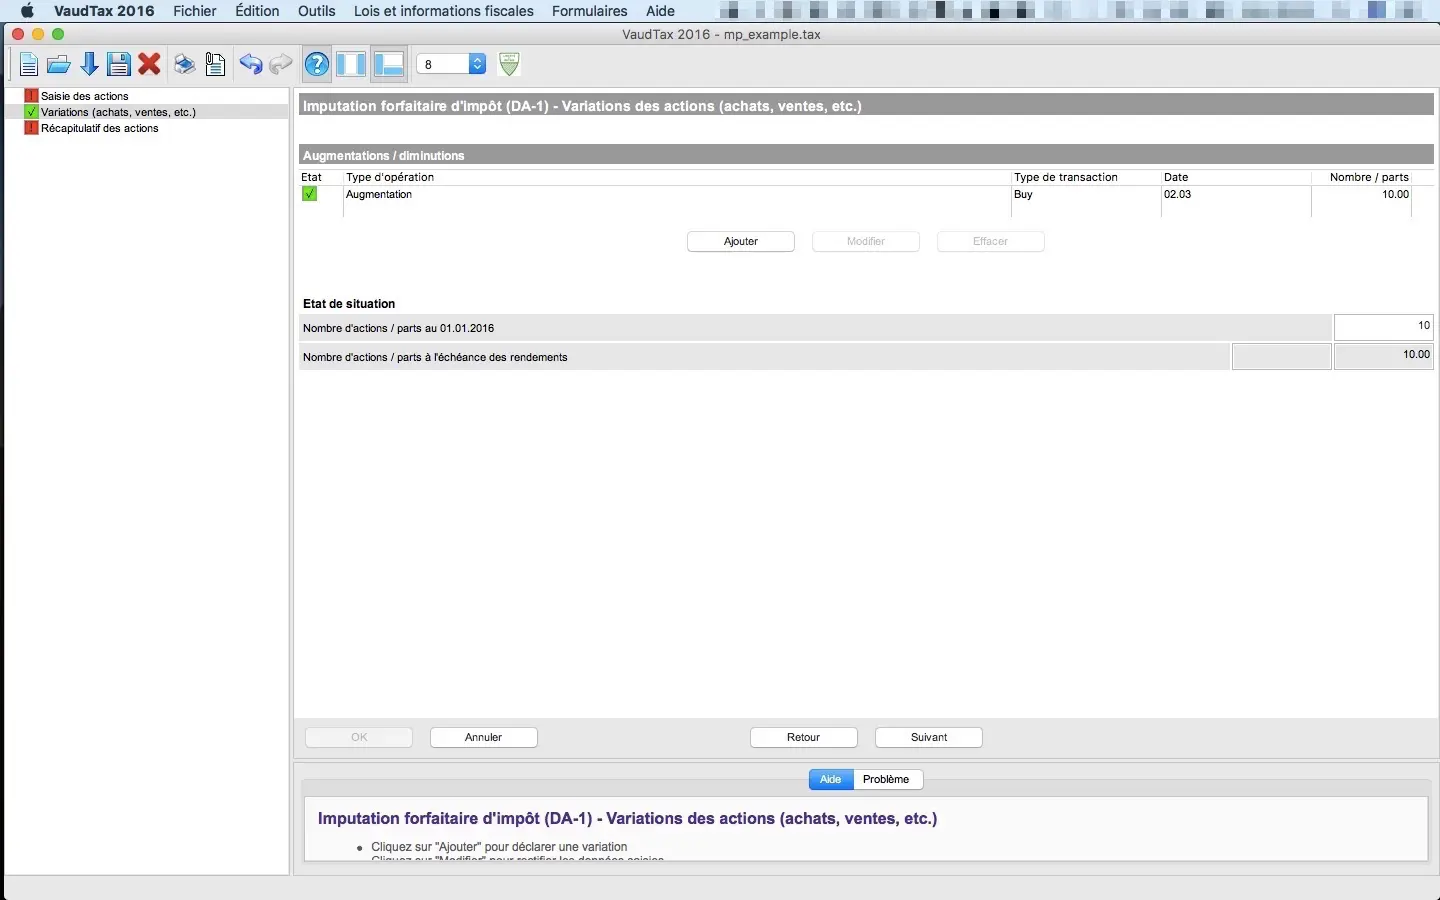This screenshot has height=900, width=1440.
Task: Switch to the Problème tab
Action: 887,779
